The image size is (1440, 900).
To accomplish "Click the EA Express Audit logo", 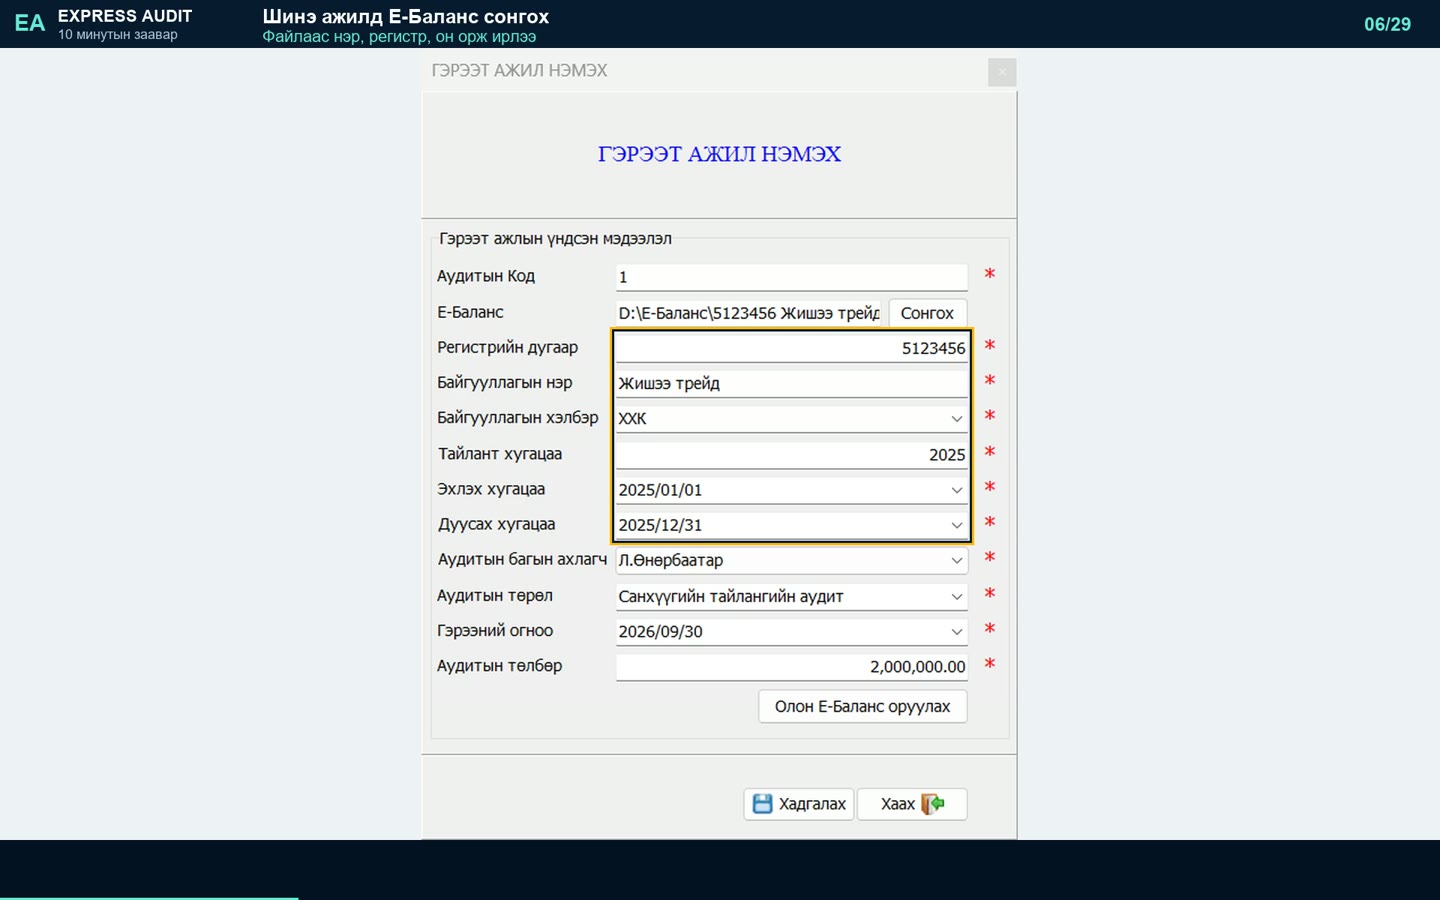I will [x=30, y=23].
